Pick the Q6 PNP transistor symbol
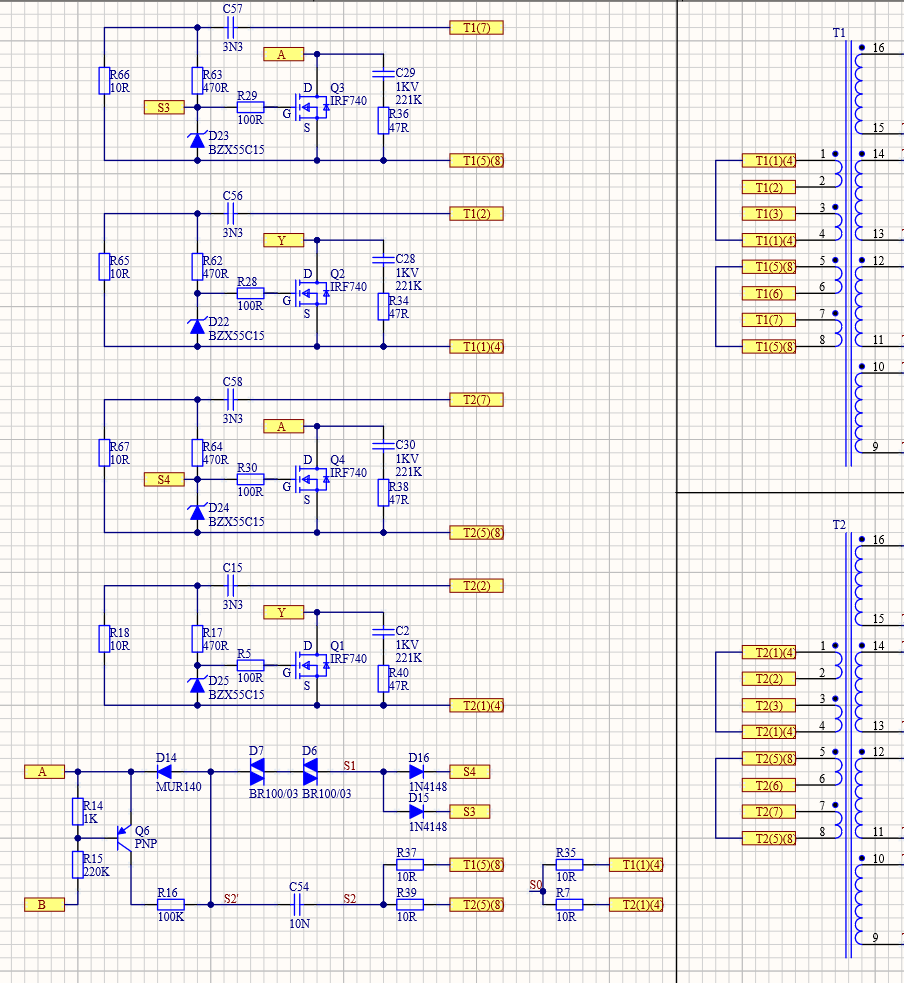Viewport: 904px width, 983px height. (124, 838)
